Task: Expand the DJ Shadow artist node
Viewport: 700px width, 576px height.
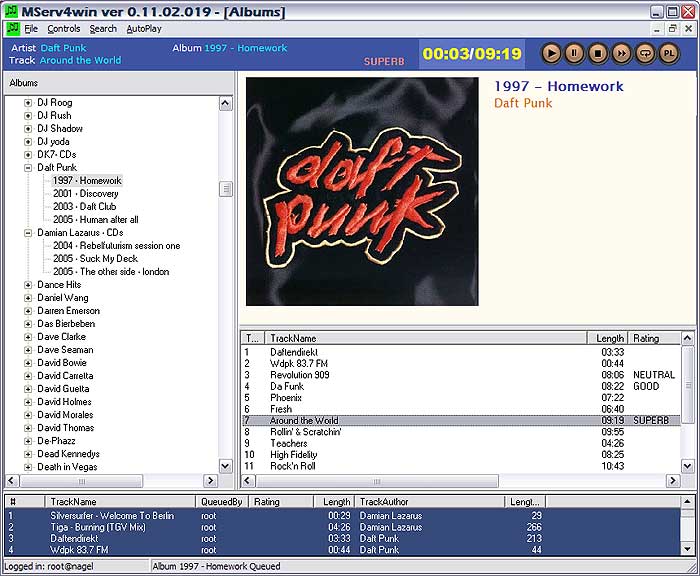Action: coord(28,129)
